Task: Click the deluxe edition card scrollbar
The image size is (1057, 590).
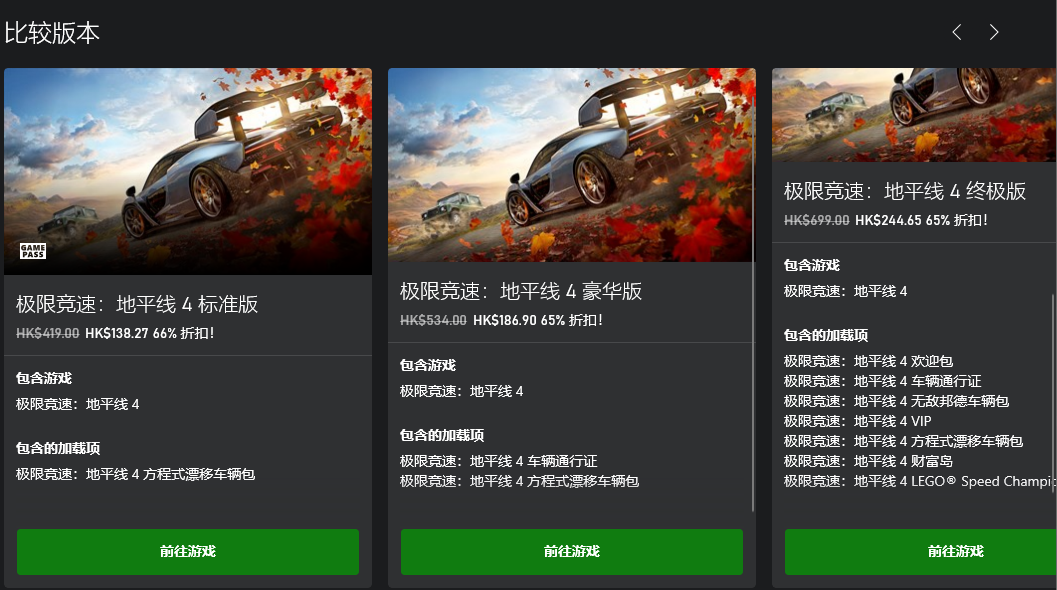Action: tap(753, 303)
